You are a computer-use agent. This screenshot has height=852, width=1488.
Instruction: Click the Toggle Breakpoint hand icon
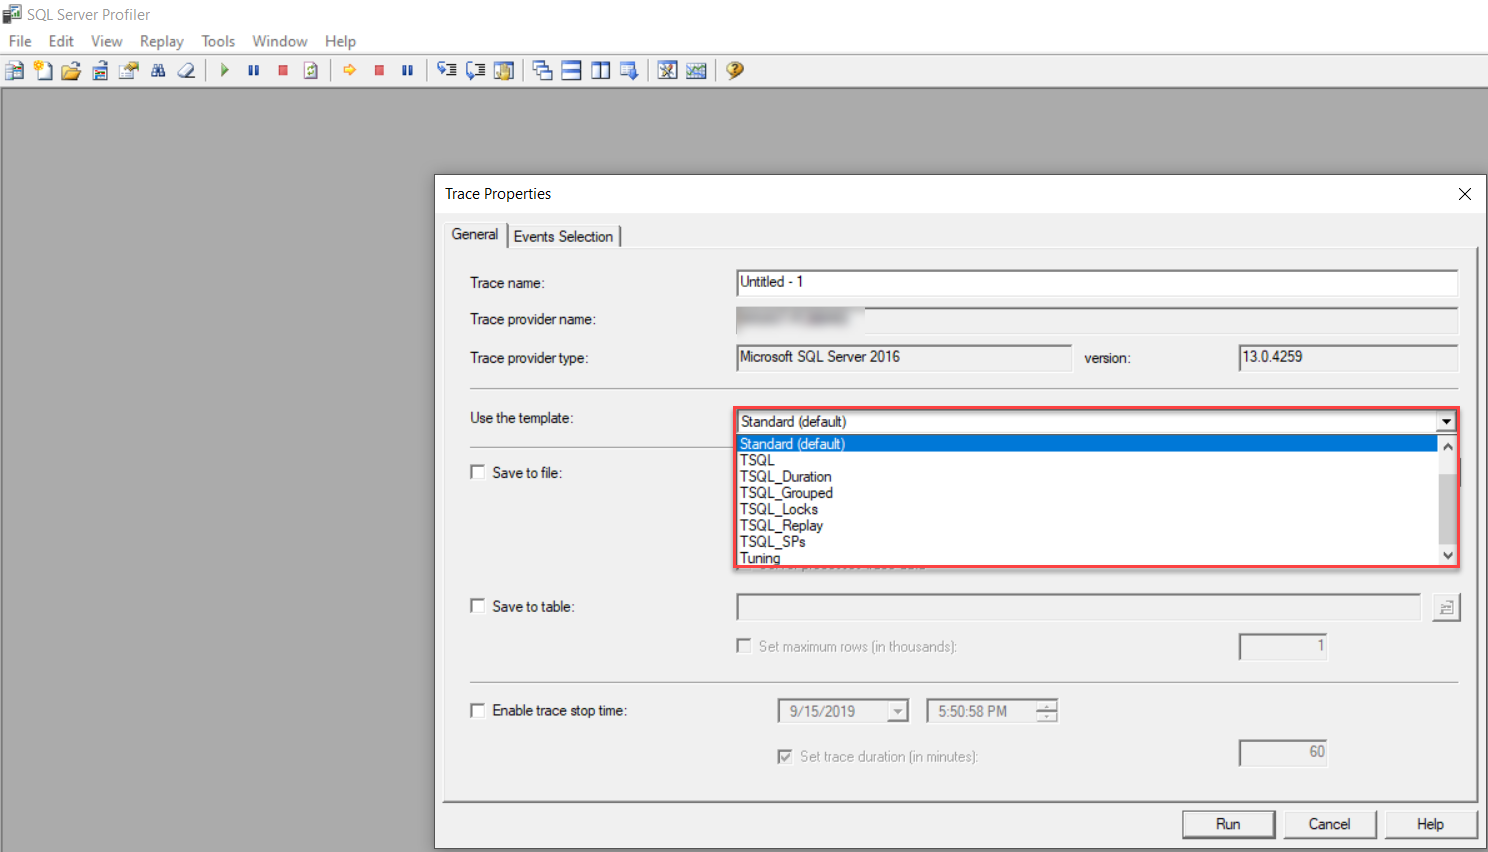504,70
